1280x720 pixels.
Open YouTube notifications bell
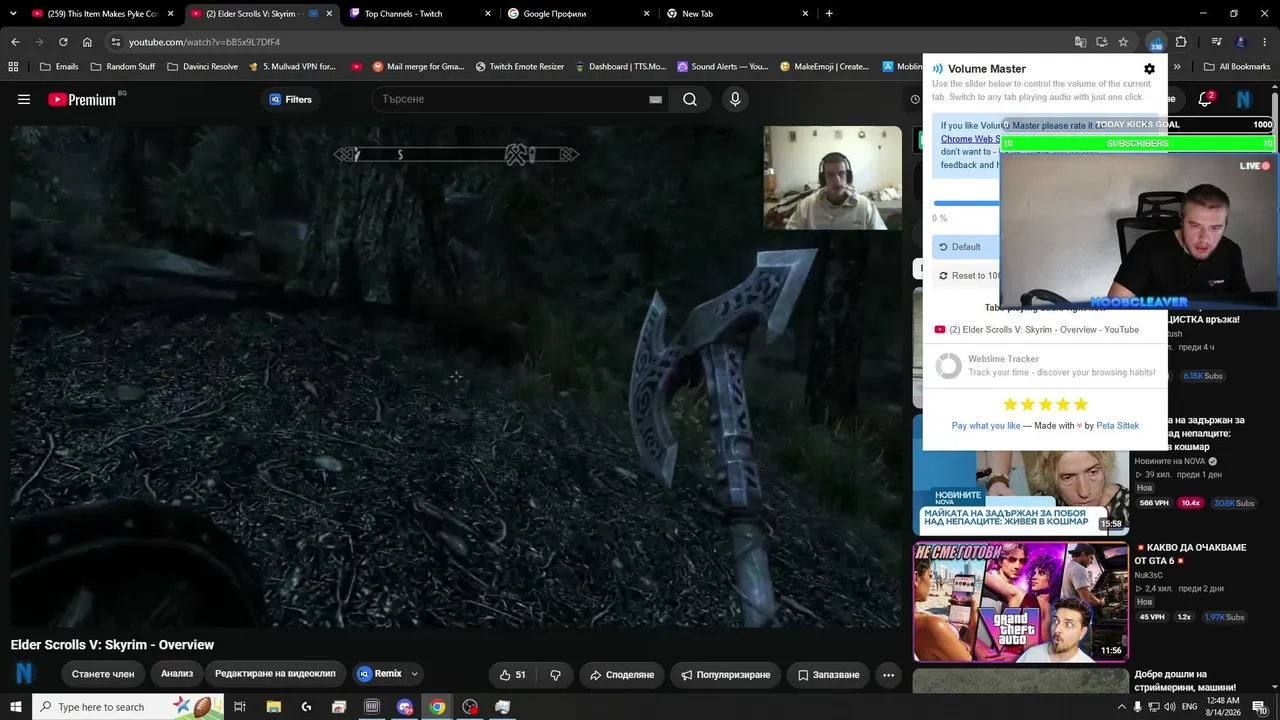(1205, 100)
